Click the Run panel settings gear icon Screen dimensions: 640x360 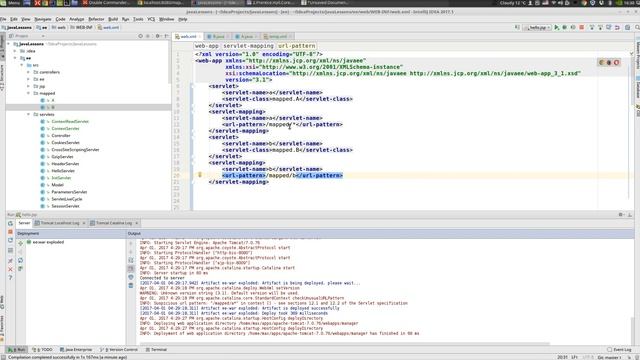coord(621,215)
